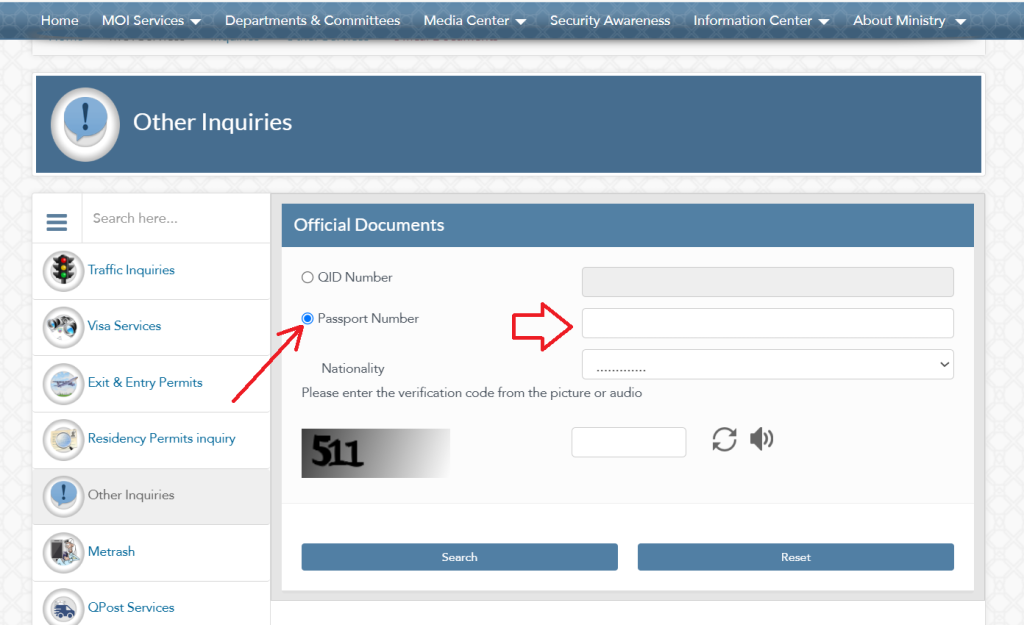Refresh the verification code image
The width and height of the screenshot is (1024, 625).
[x=724, y=439]
